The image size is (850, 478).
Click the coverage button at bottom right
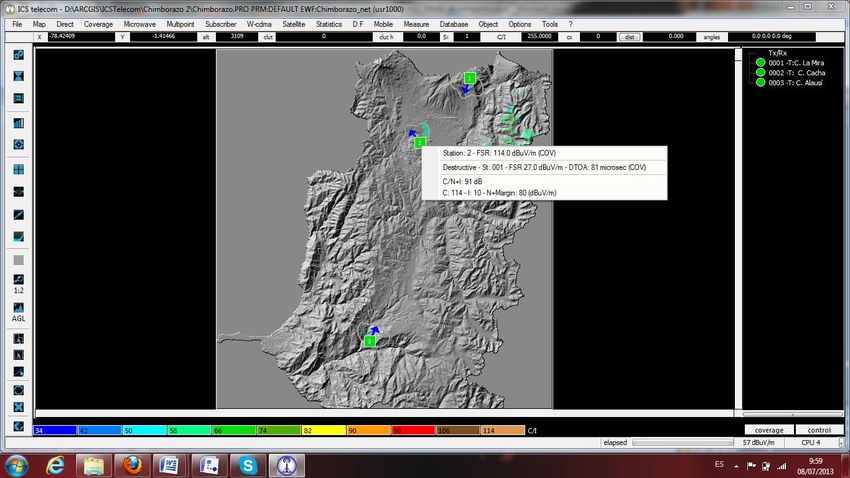[x=768, y=430]
